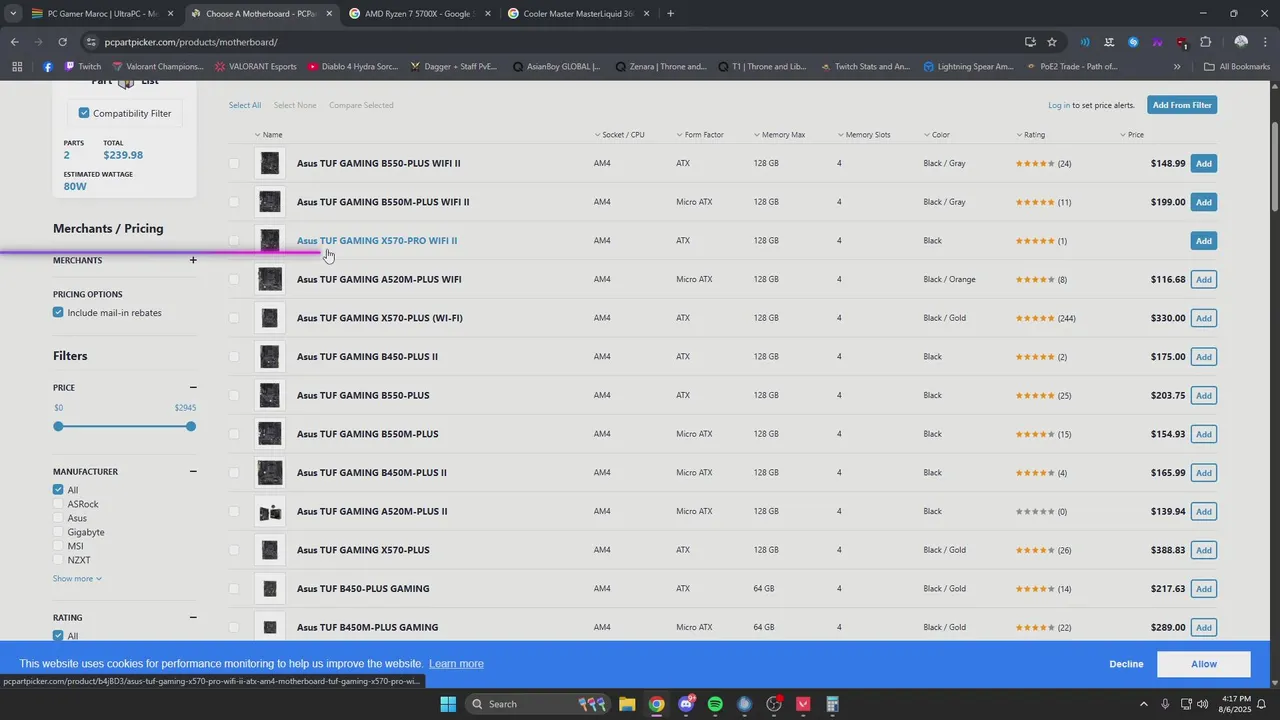
Task: Show hidden system tray icons
Action: [1143, 704]
